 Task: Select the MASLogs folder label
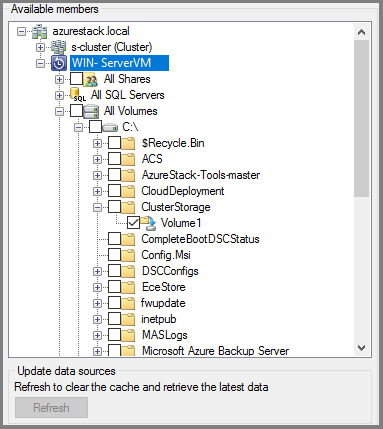pos(165,335)
